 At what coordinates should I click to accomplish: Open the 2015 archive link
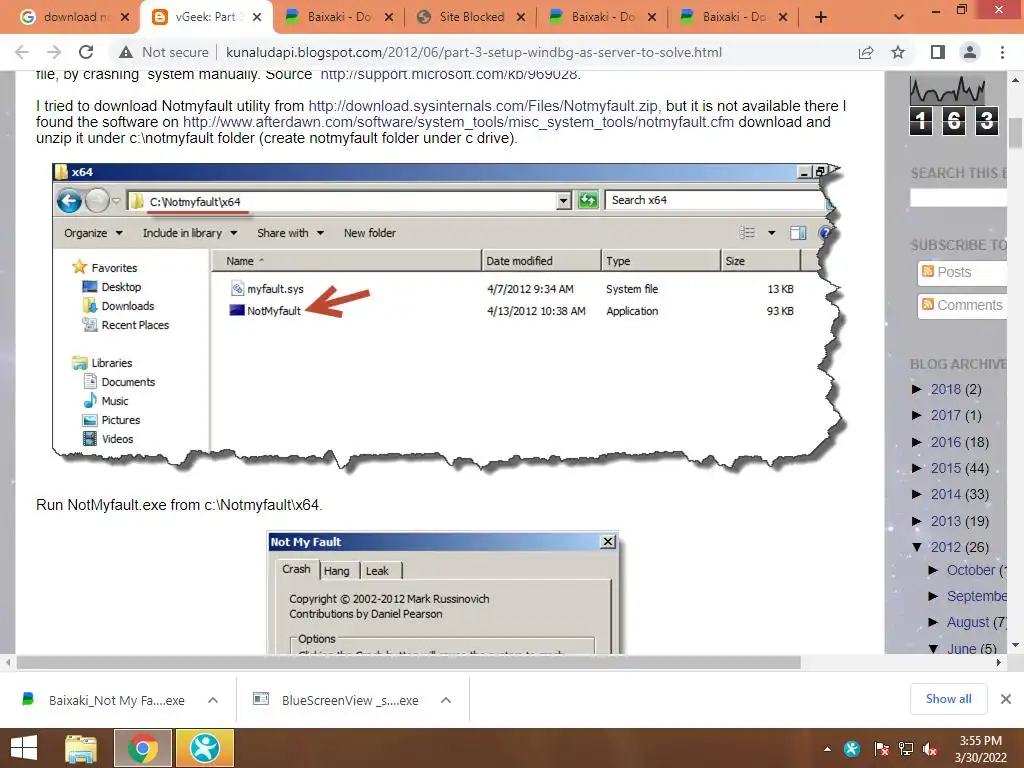[x=946, y=468]
